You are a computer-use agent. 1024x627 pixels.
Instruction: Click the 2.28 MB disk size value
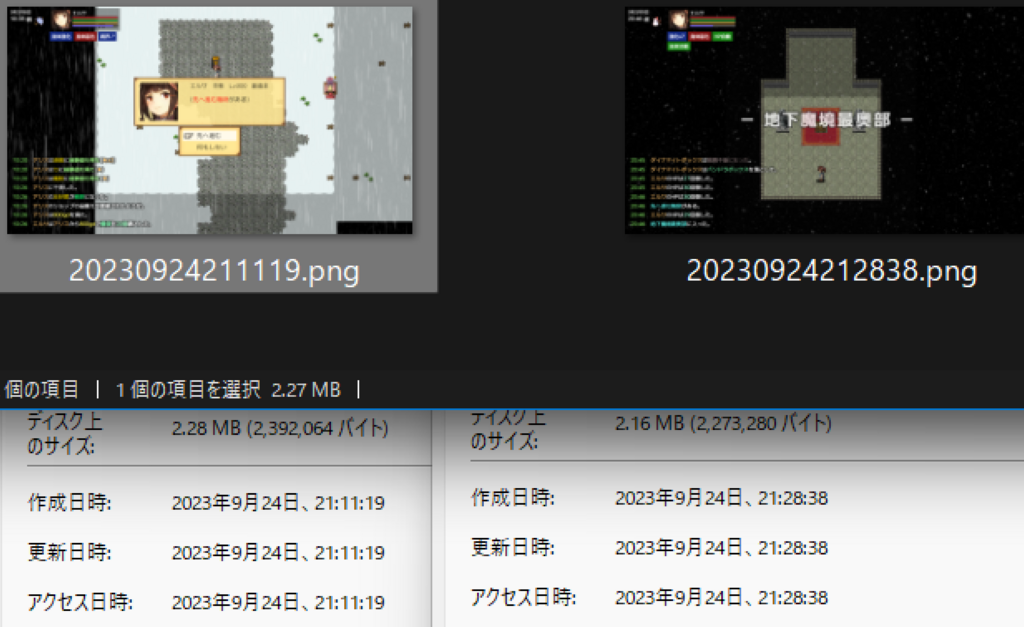[x=279, y=429]
